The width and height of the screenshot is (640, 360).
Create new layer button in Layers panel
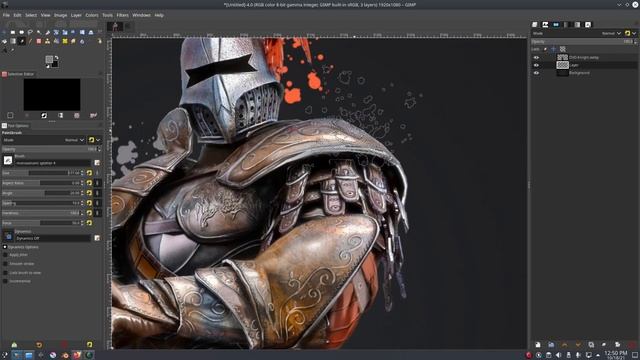tap(538, 344)
